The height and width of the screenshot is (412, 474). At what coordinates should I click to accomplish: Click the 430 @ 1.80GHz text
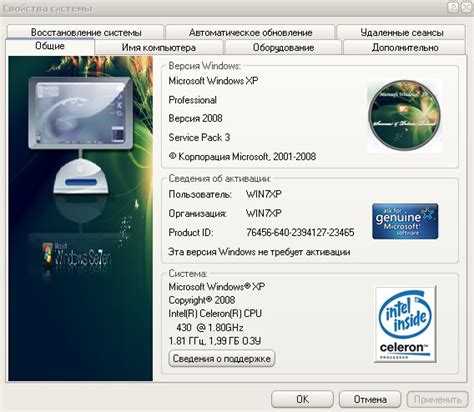click(210, 327)
